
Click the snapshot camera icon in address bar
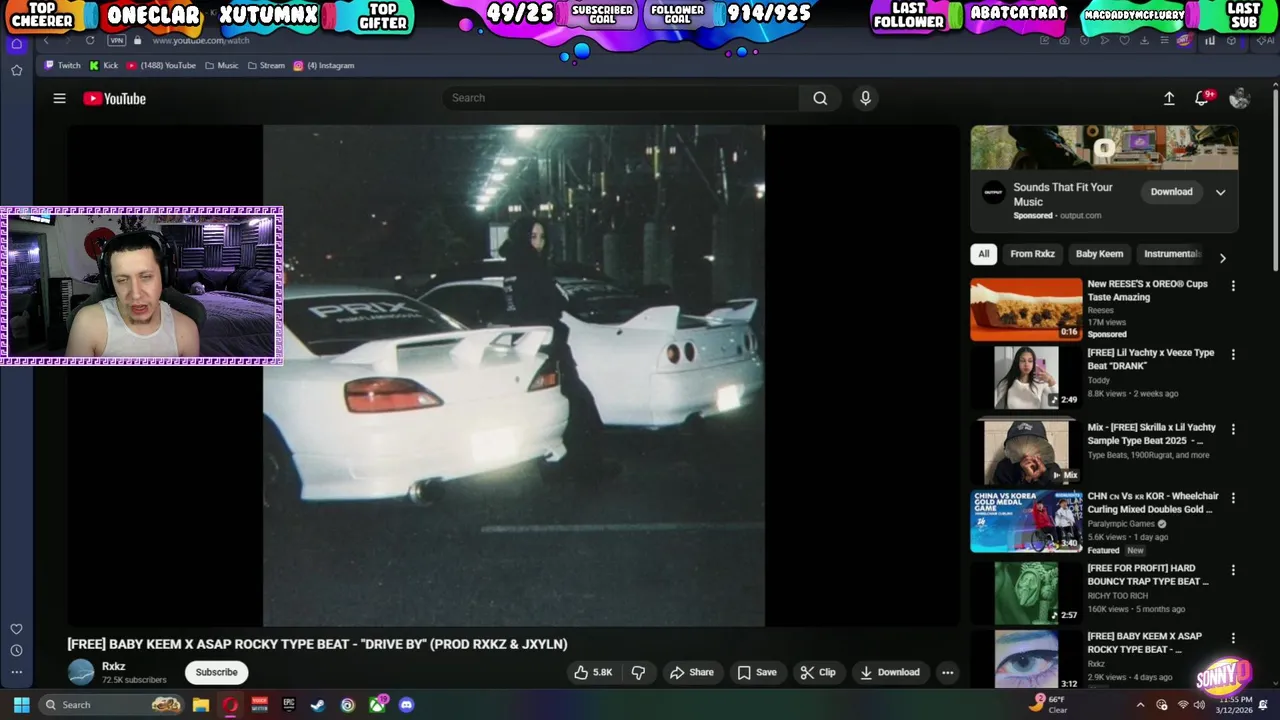(x=1064, y=41)
